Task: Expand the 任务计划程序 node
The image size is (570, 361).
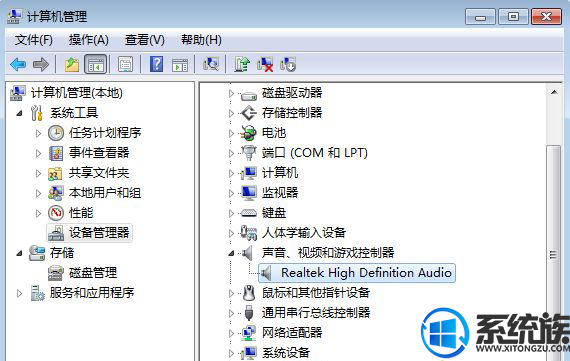Action: coord(39,133)
